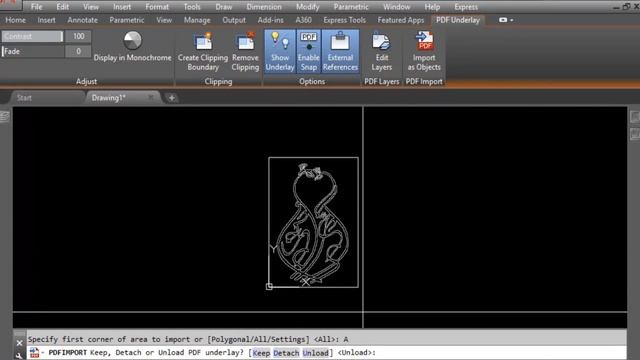This screenshot has width=640, height=360.
Task: Click the Contrast value field showing 100
Action: tap(78, 36)
